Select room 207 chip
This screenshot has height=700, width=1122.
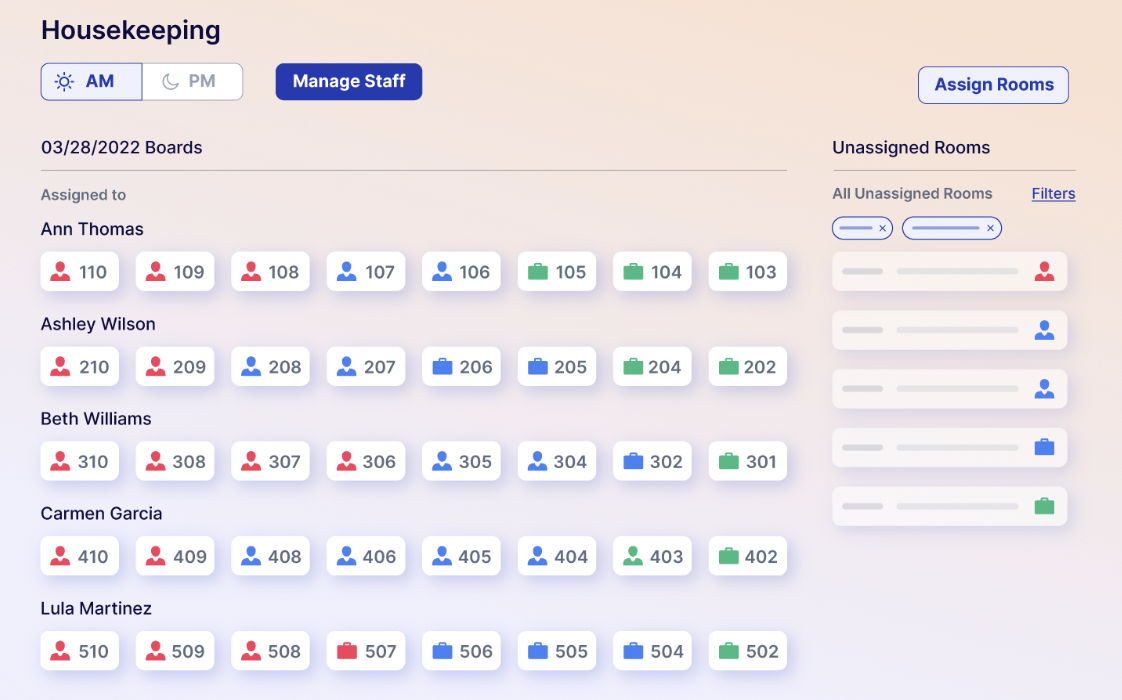coord(366,366)
